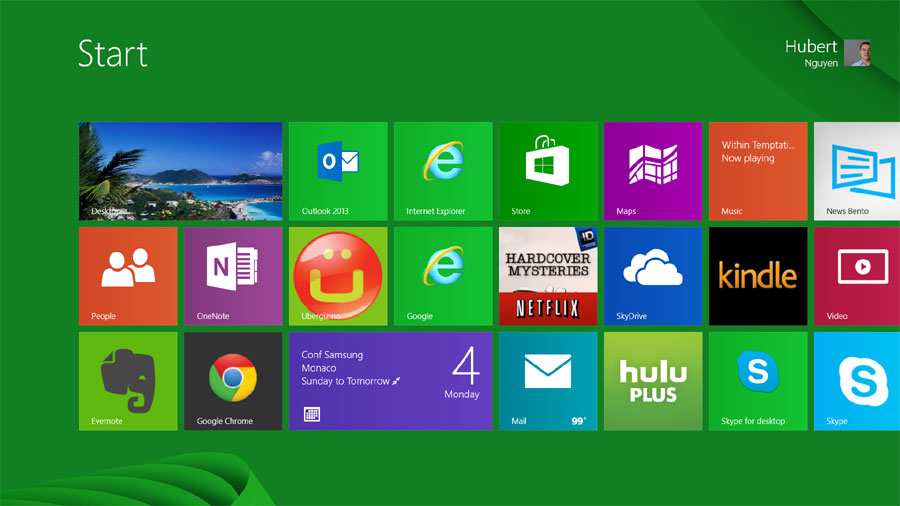Open the Maps tile
This screenshot has width=900, height=506.
click(653, 171)
